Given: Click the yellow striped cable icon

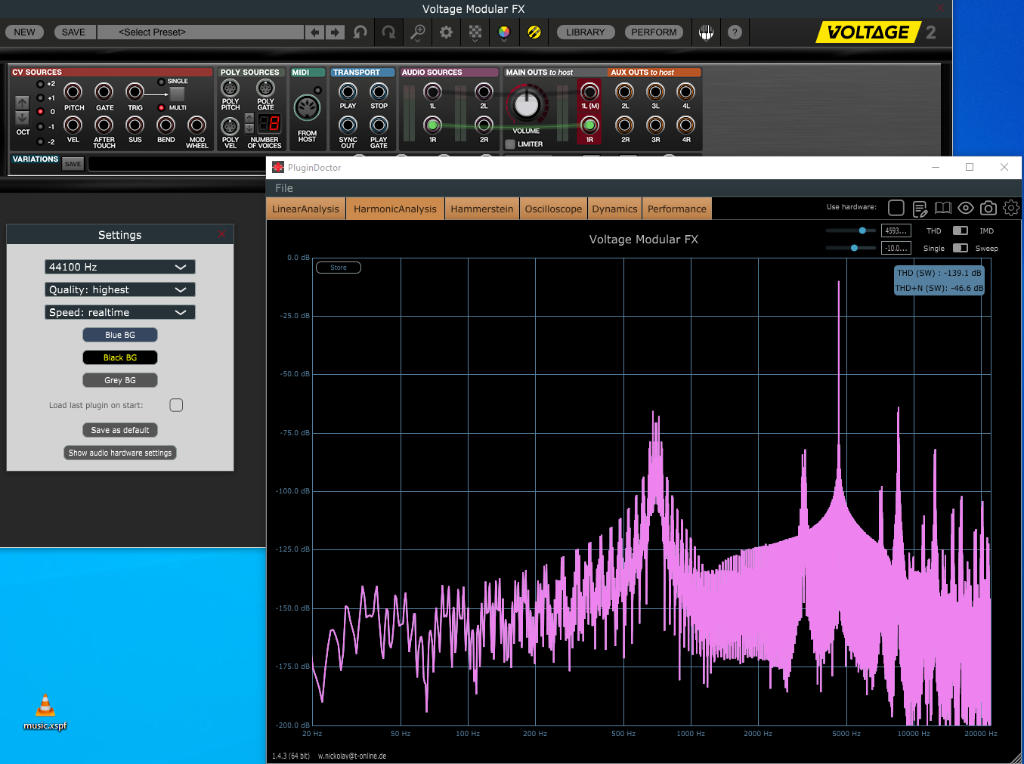Looking at the screenshot, I should tap(534, 32).
